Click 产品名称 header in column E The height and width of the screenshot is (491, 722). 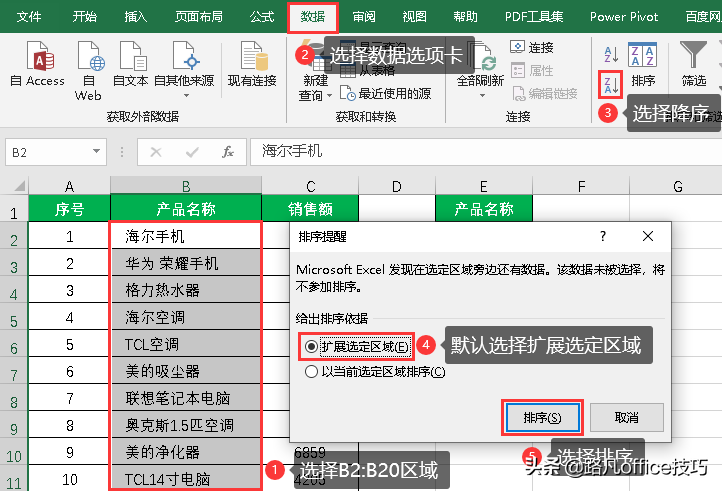484,209
